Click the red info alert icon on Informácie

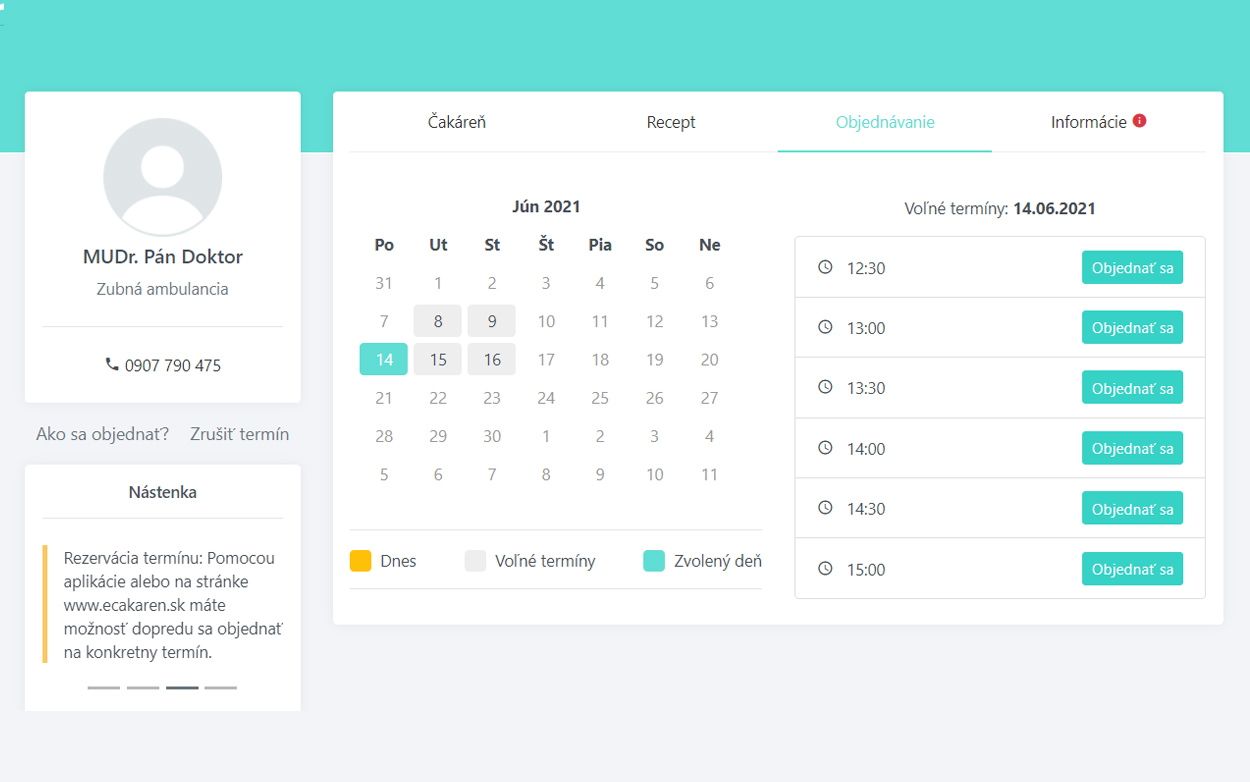tap(1139, 121)
